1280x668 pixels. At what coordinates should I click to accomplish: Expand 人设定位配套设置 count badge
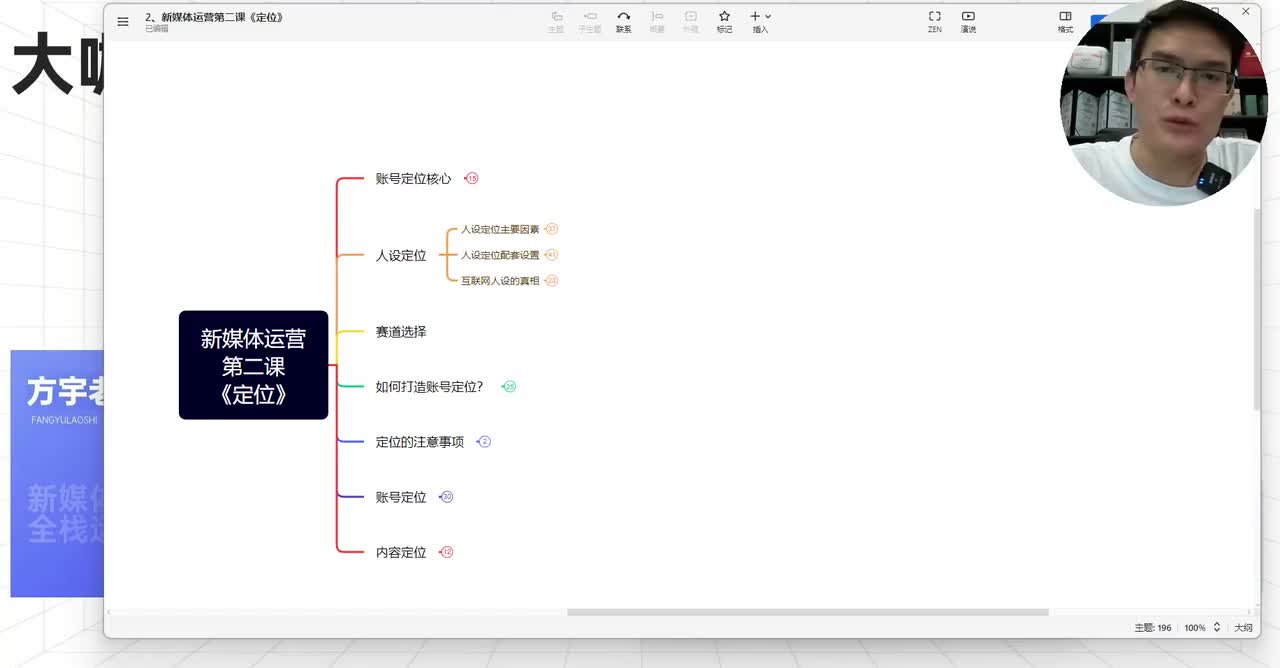552,255
